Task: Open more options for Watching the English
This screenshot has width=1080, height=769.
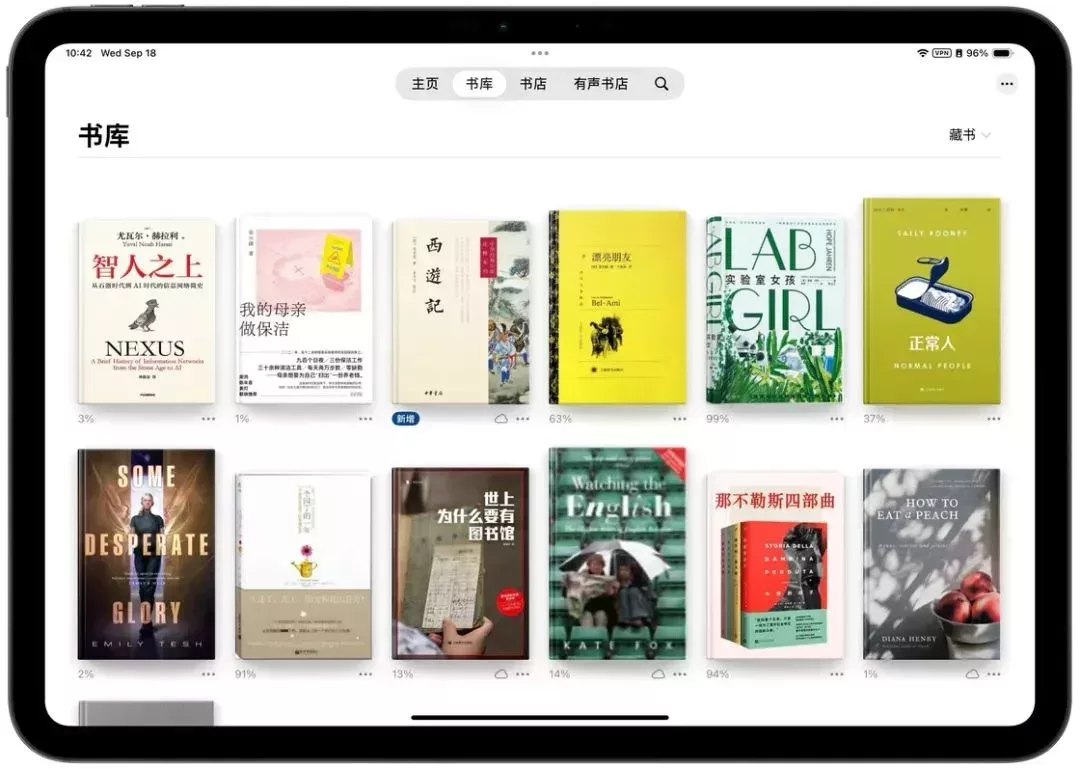Action: (x=680, y=675)
